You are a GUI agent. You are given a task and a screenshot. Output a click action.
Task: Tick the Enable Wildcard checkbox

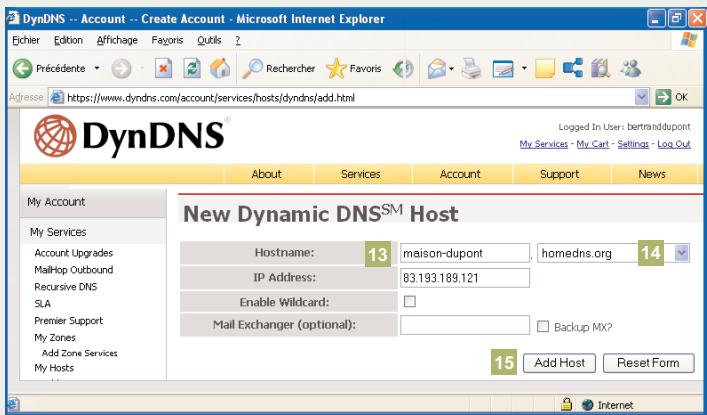[409, 301]
